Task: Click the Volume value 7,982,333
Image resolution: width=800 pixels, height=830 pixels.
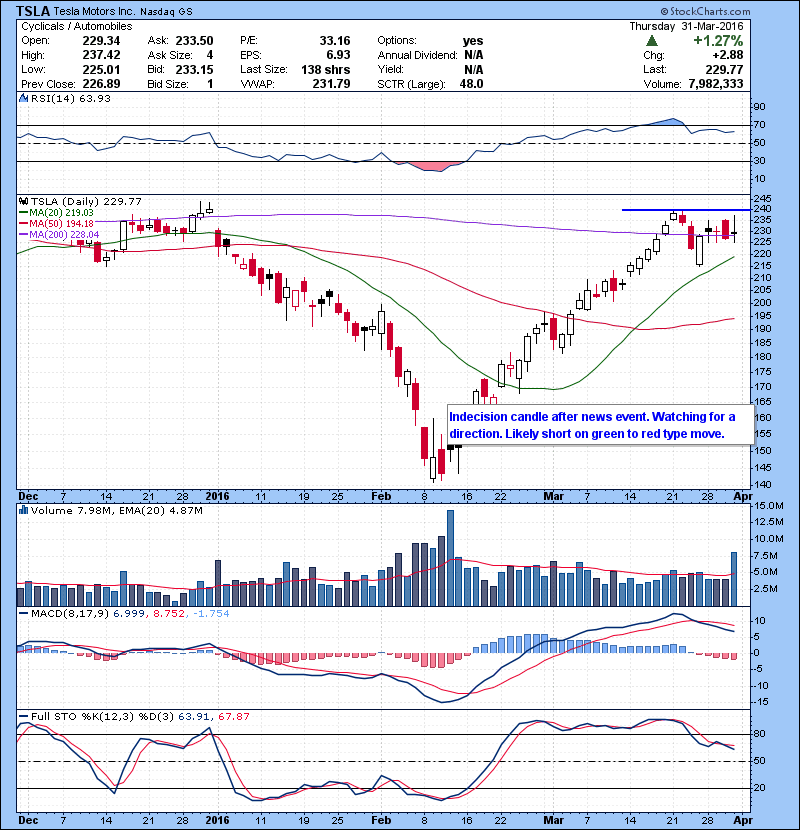Action: pyautogui.click(x=716, y=84)
